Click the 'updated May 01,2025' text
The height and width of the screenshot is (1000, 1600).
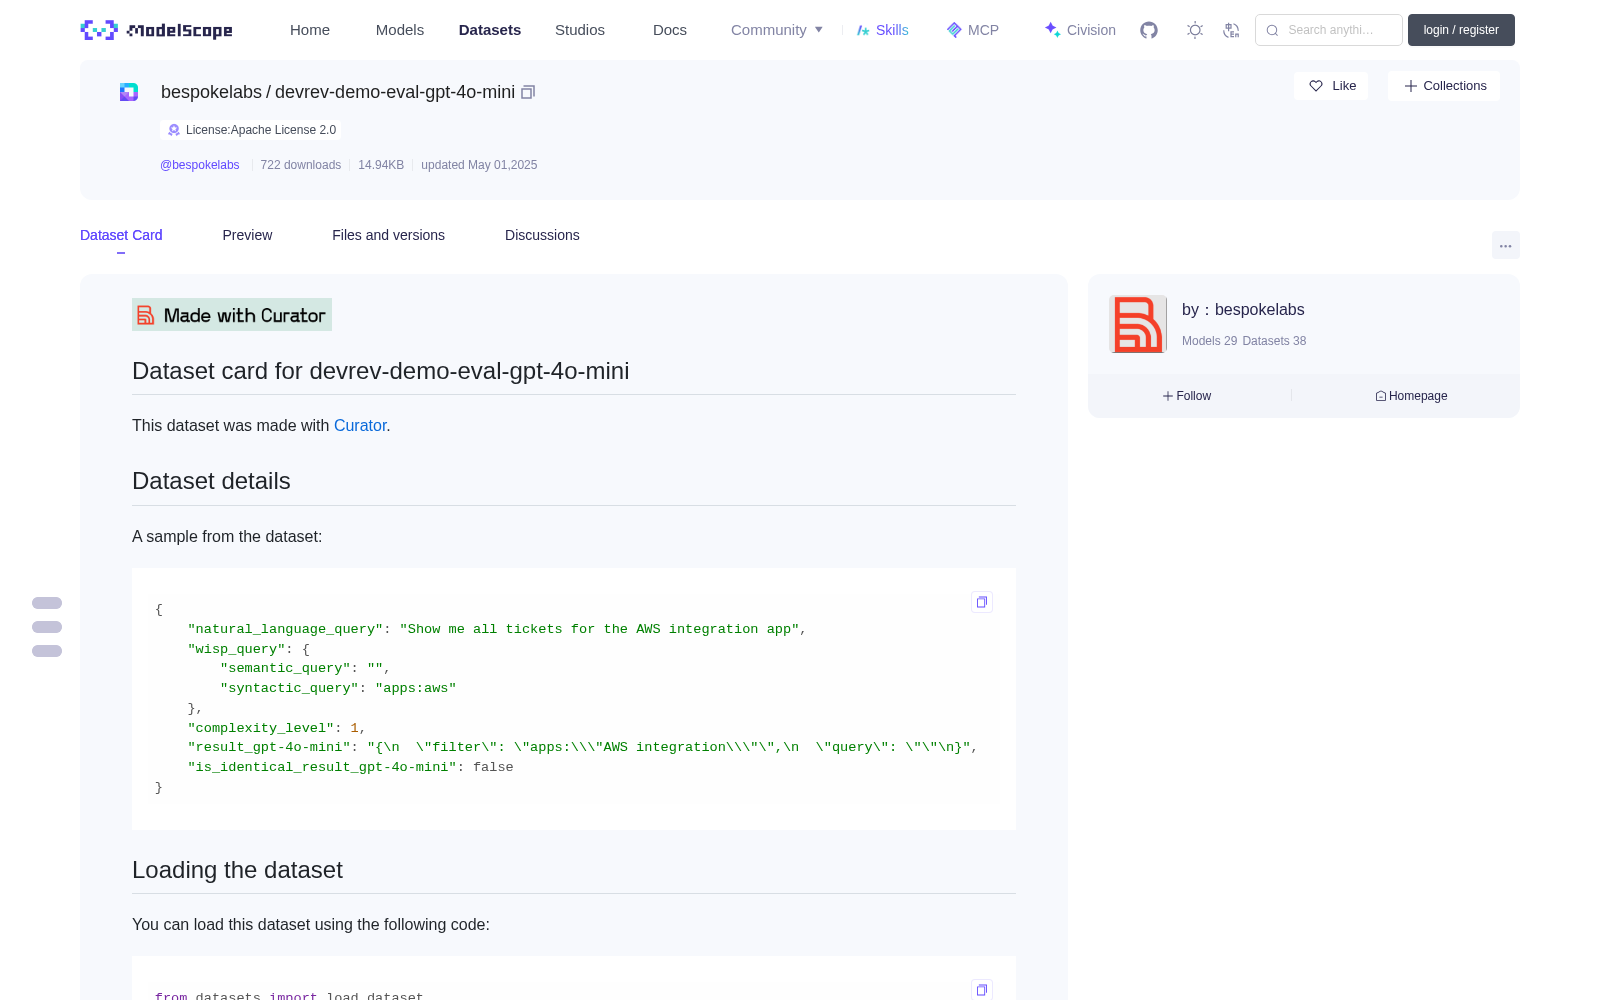[479, 165]
